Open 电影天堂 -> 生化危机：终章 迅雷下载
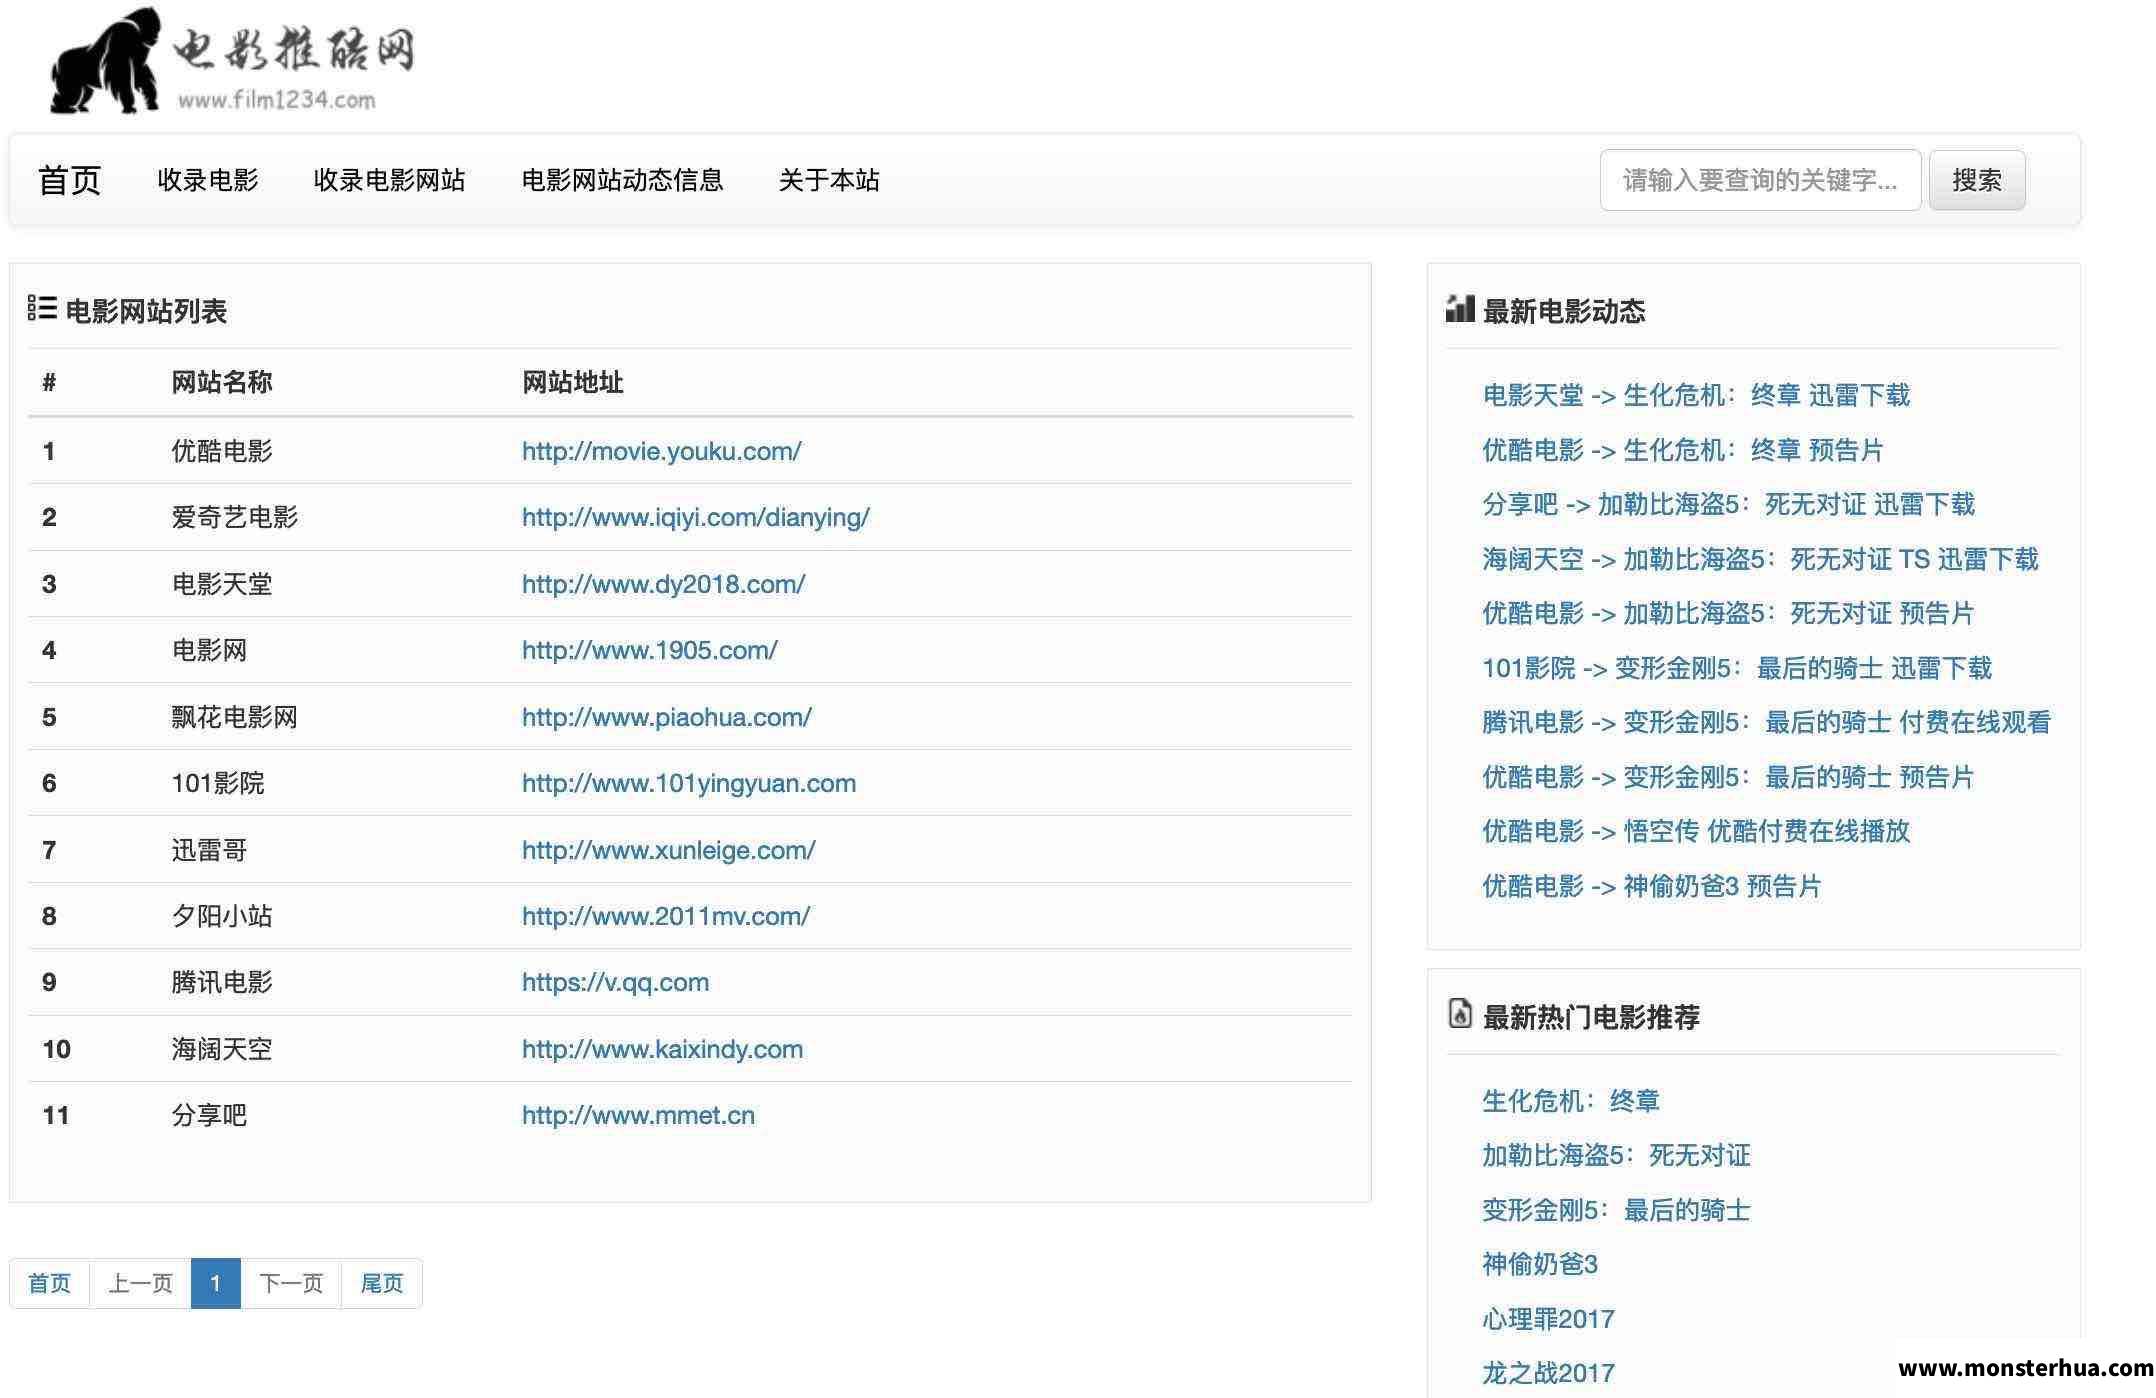The width and height of the screenshot is (2156, 1398). pyautogui.click(x=1696, y=395)
